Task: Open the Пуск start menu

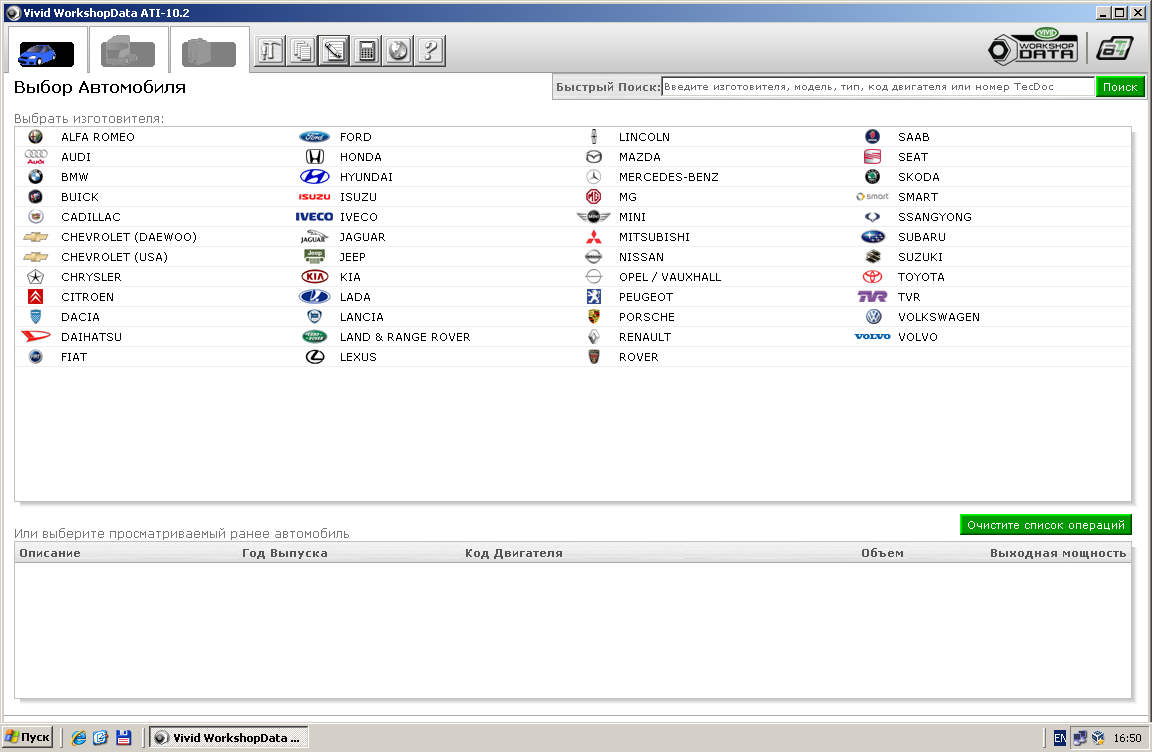Action: point(28,737)
